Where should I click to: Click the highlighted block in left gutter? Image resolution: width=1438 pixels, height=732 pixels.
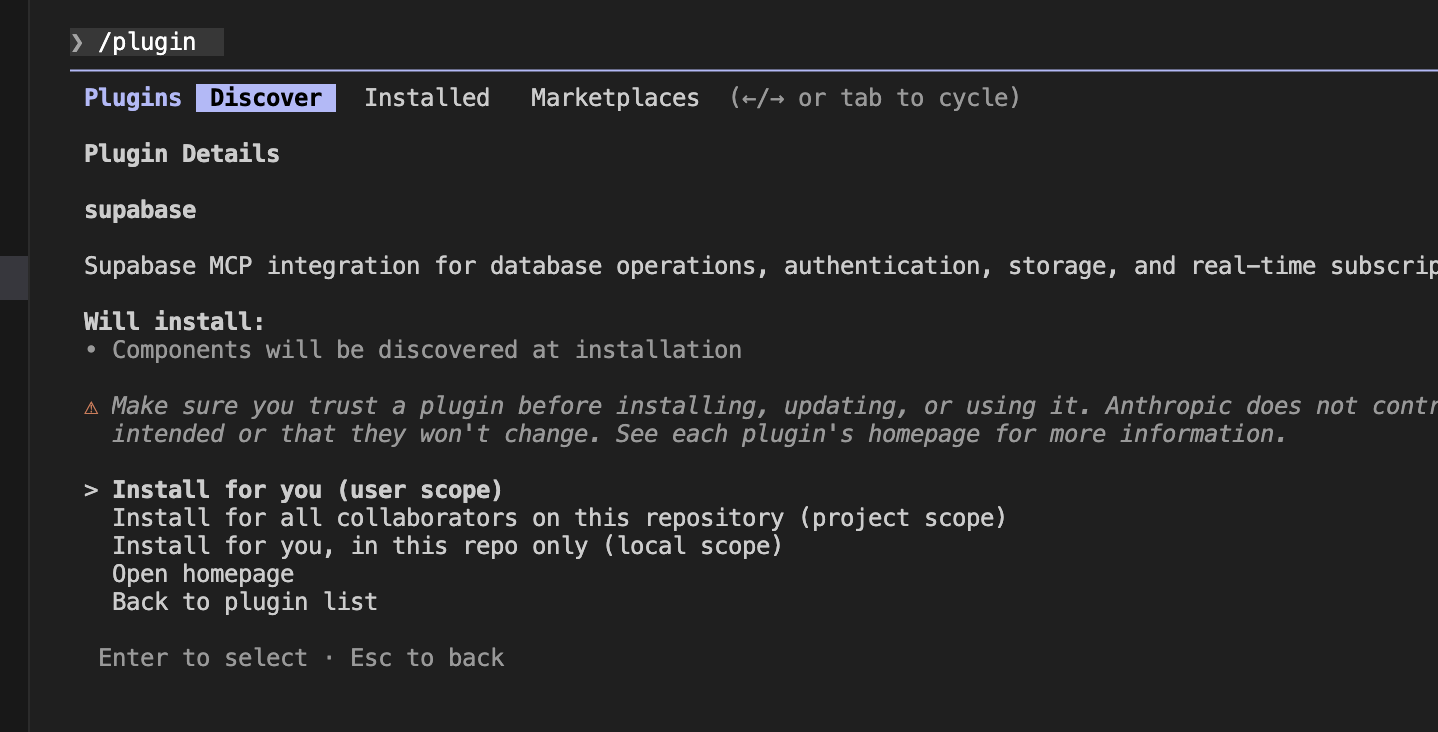pos(14,277)
